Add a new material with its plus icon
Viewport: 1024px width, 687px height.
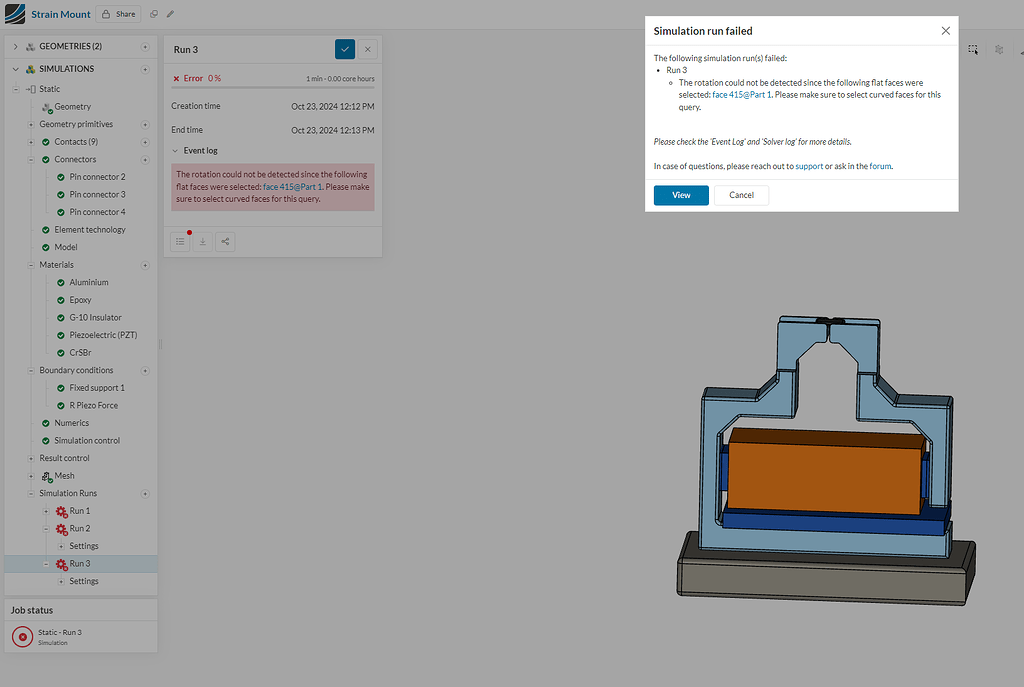[145, 264]
